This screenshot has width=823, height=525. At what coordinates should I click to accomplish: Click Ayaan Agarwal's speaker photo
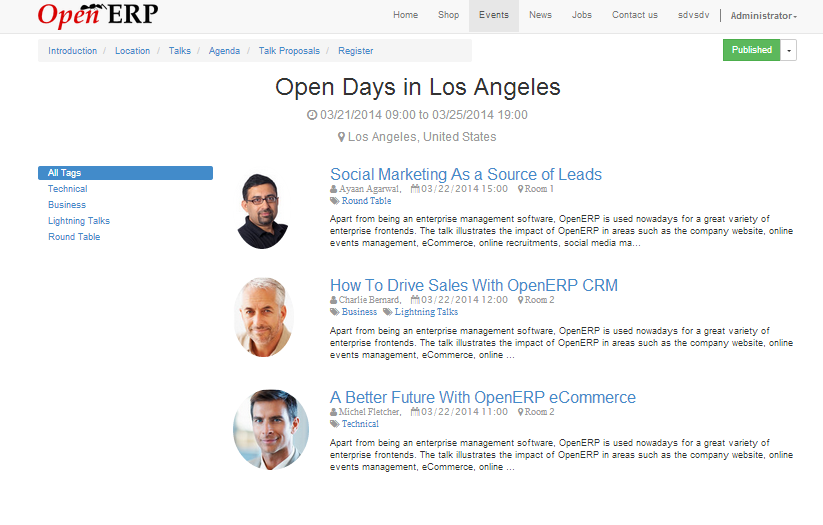point(263,211)
